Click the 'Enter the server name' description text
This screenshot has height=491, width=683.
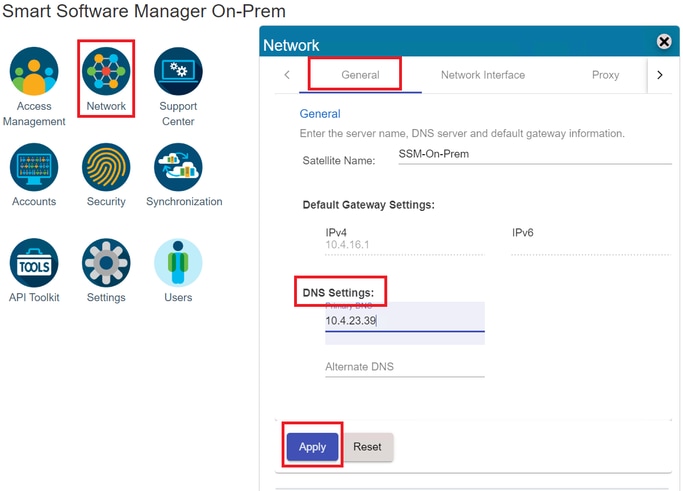pos(462,133)
